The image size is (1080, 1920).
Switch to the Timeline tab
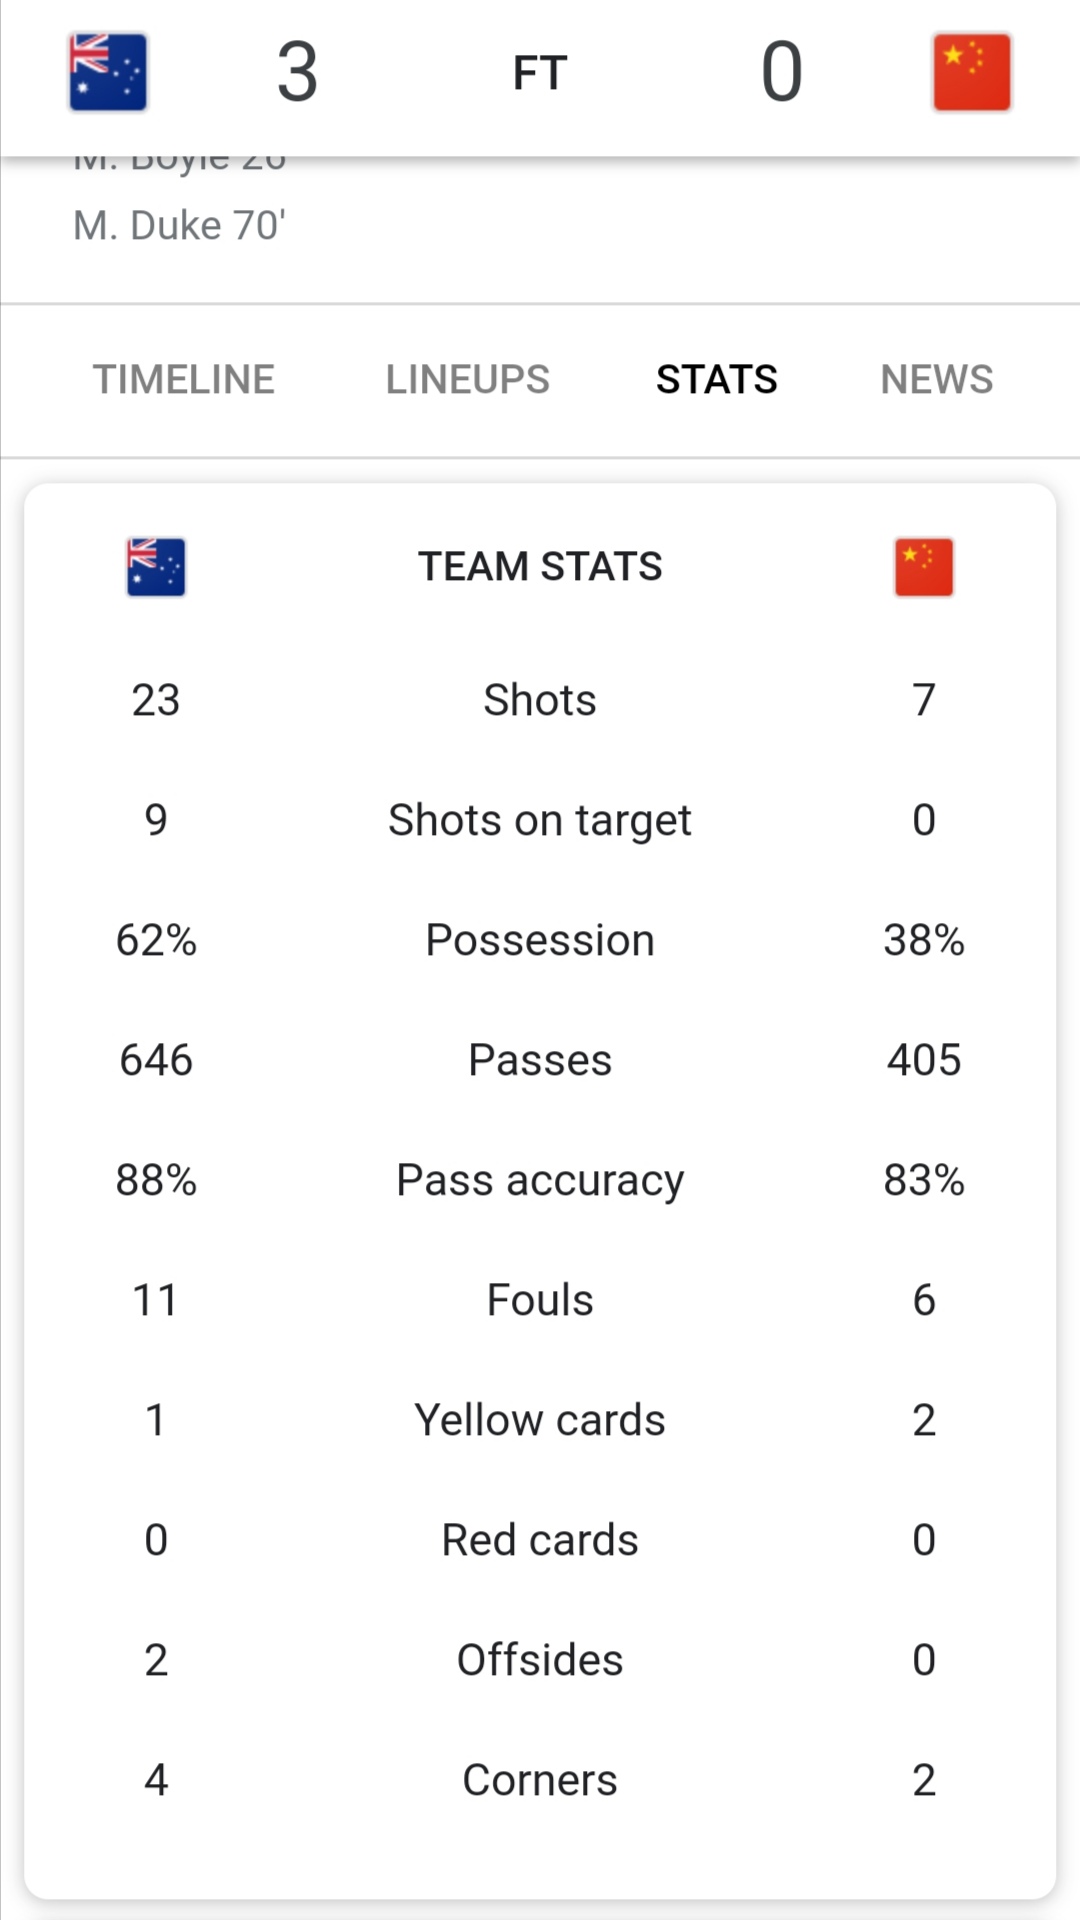[184, 380]
